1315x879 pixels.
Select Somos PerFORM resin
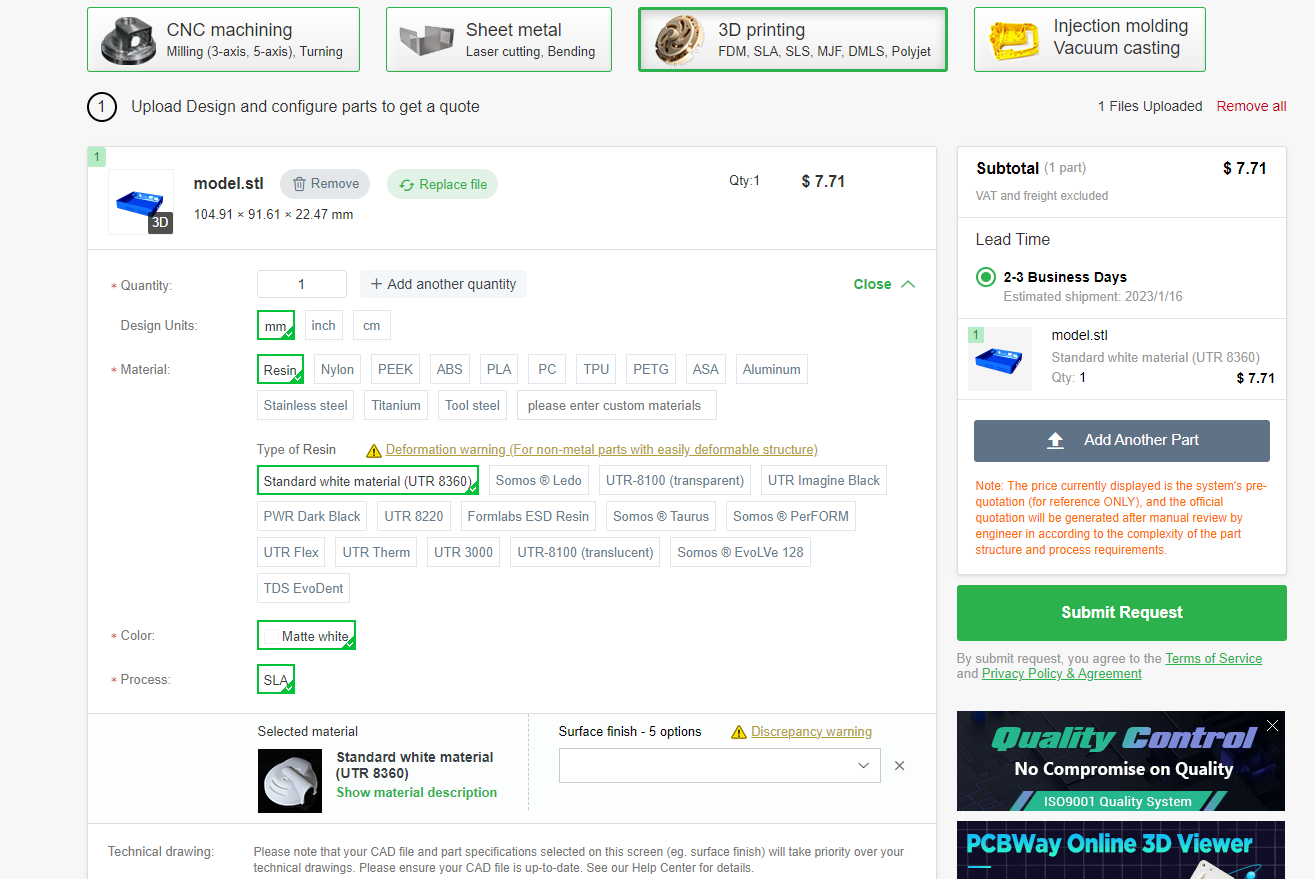pyautogui.click(x=791, y=517)
